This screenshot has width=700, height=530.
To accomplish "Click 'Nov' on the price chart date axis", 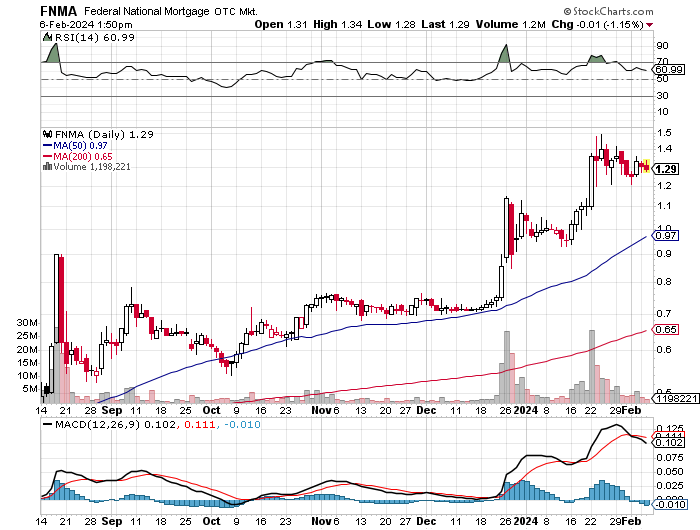I will pyautogui.click(x=321, y=410).
